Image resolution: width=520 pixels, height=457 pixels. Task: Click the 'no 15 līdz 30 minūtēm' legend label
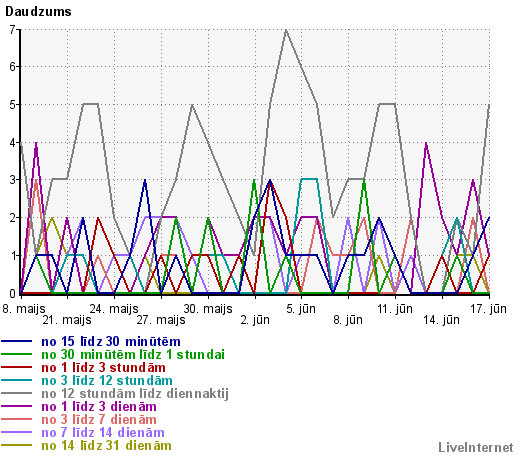coord(111,342)
